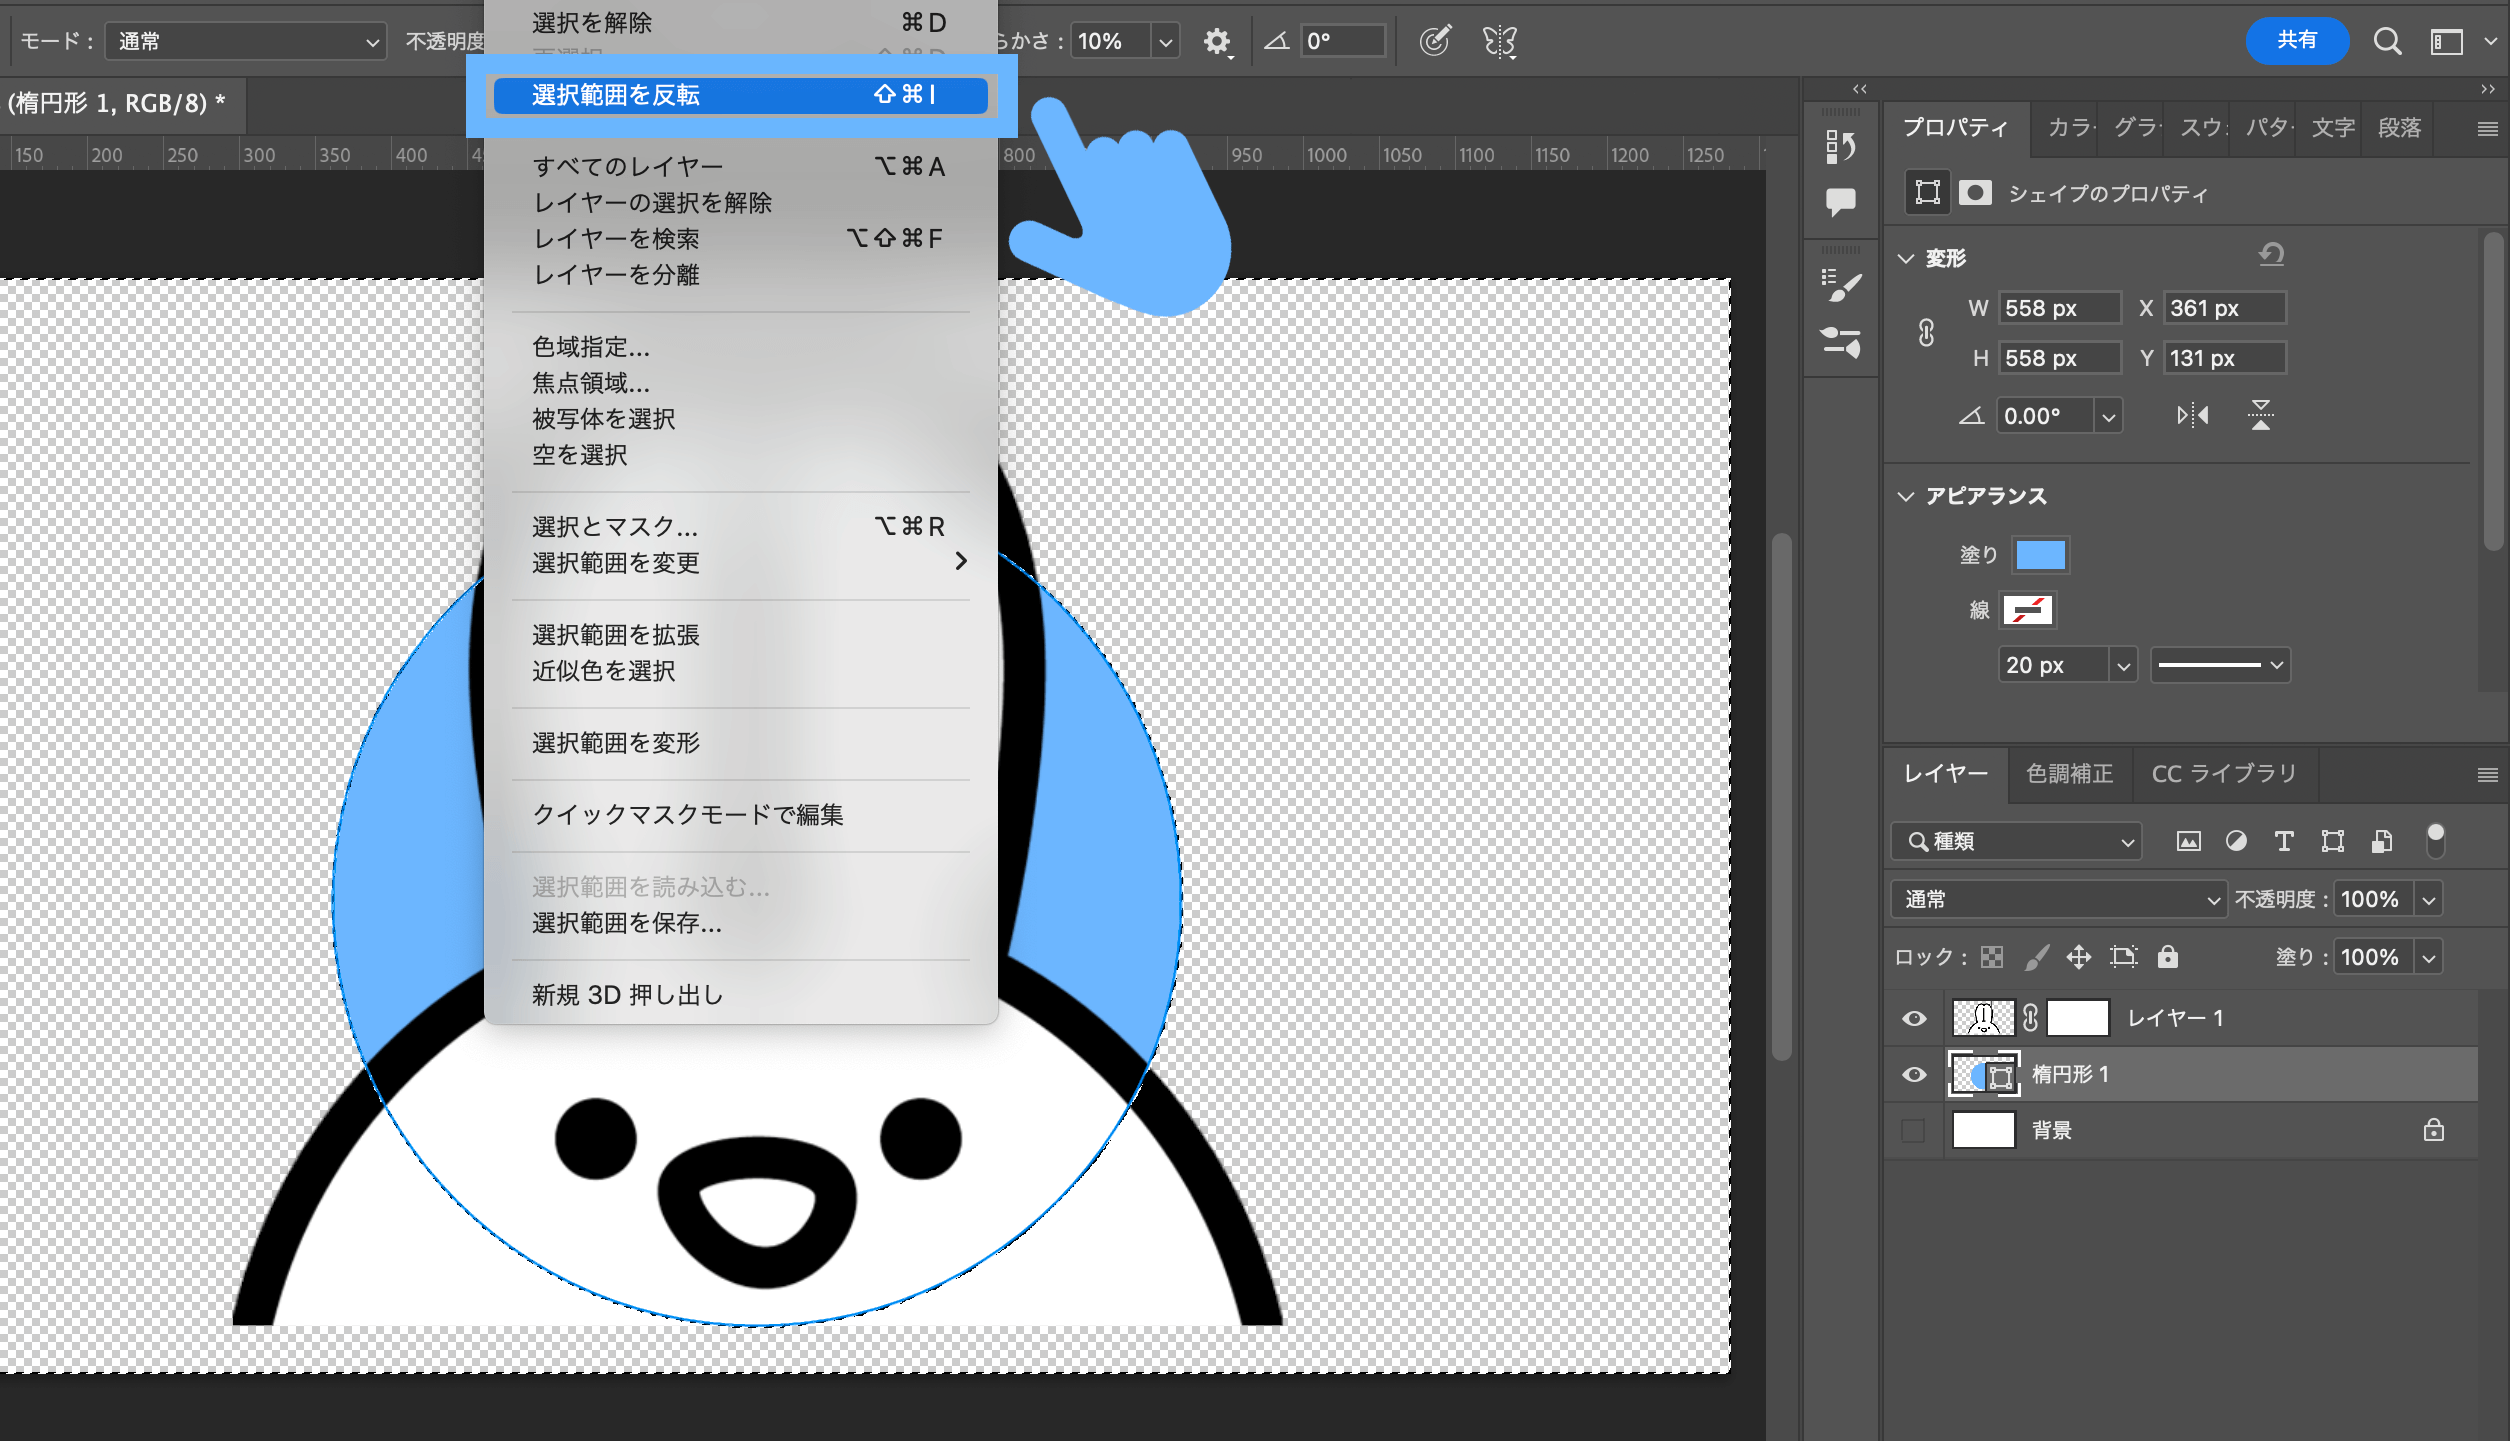2510x1441 pixels.
Task: Open the blue 塗り fill color swatch
Action: (x=2040, y=555)
